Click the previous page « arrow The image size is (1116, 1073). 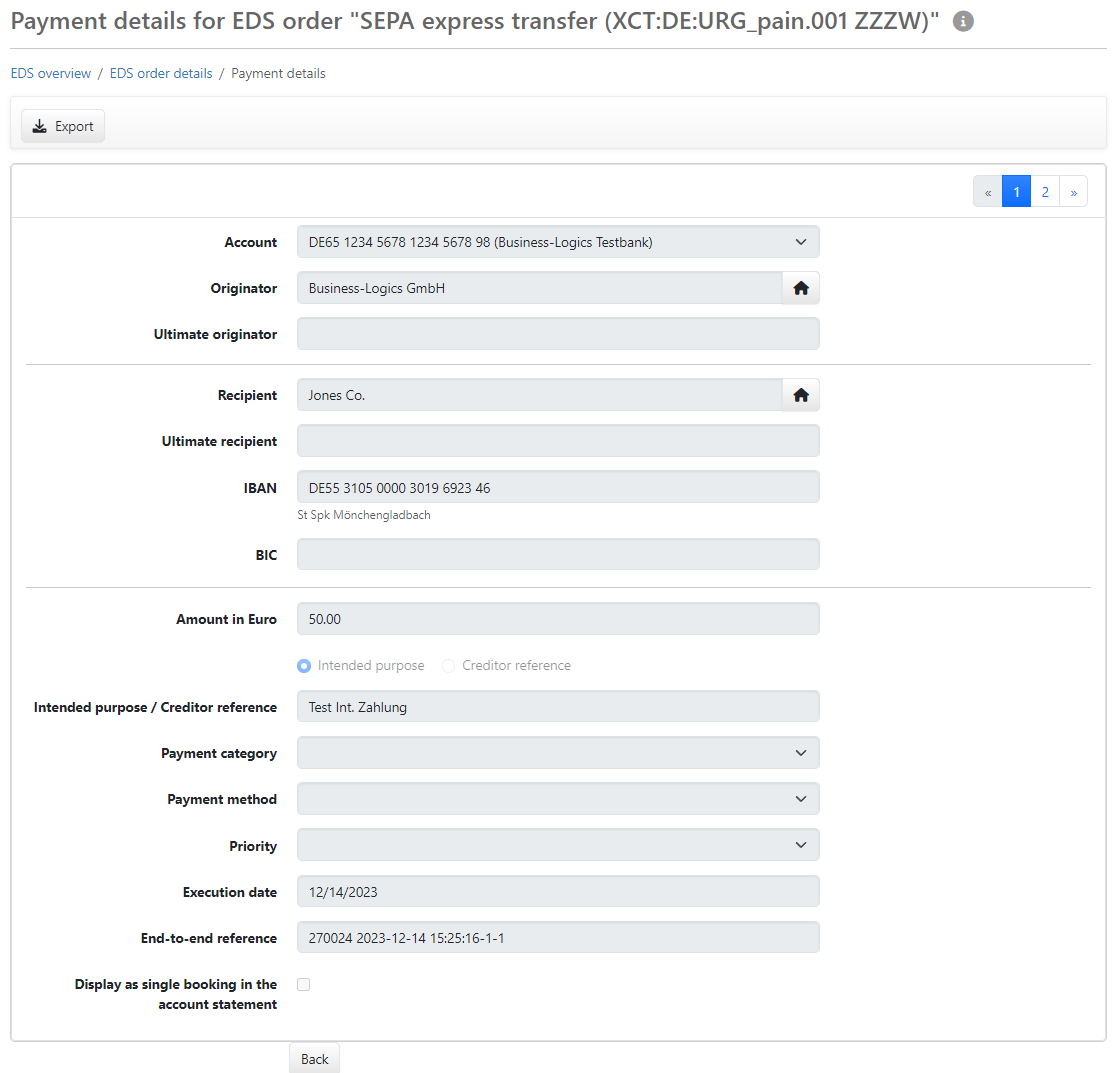point(988,191)
